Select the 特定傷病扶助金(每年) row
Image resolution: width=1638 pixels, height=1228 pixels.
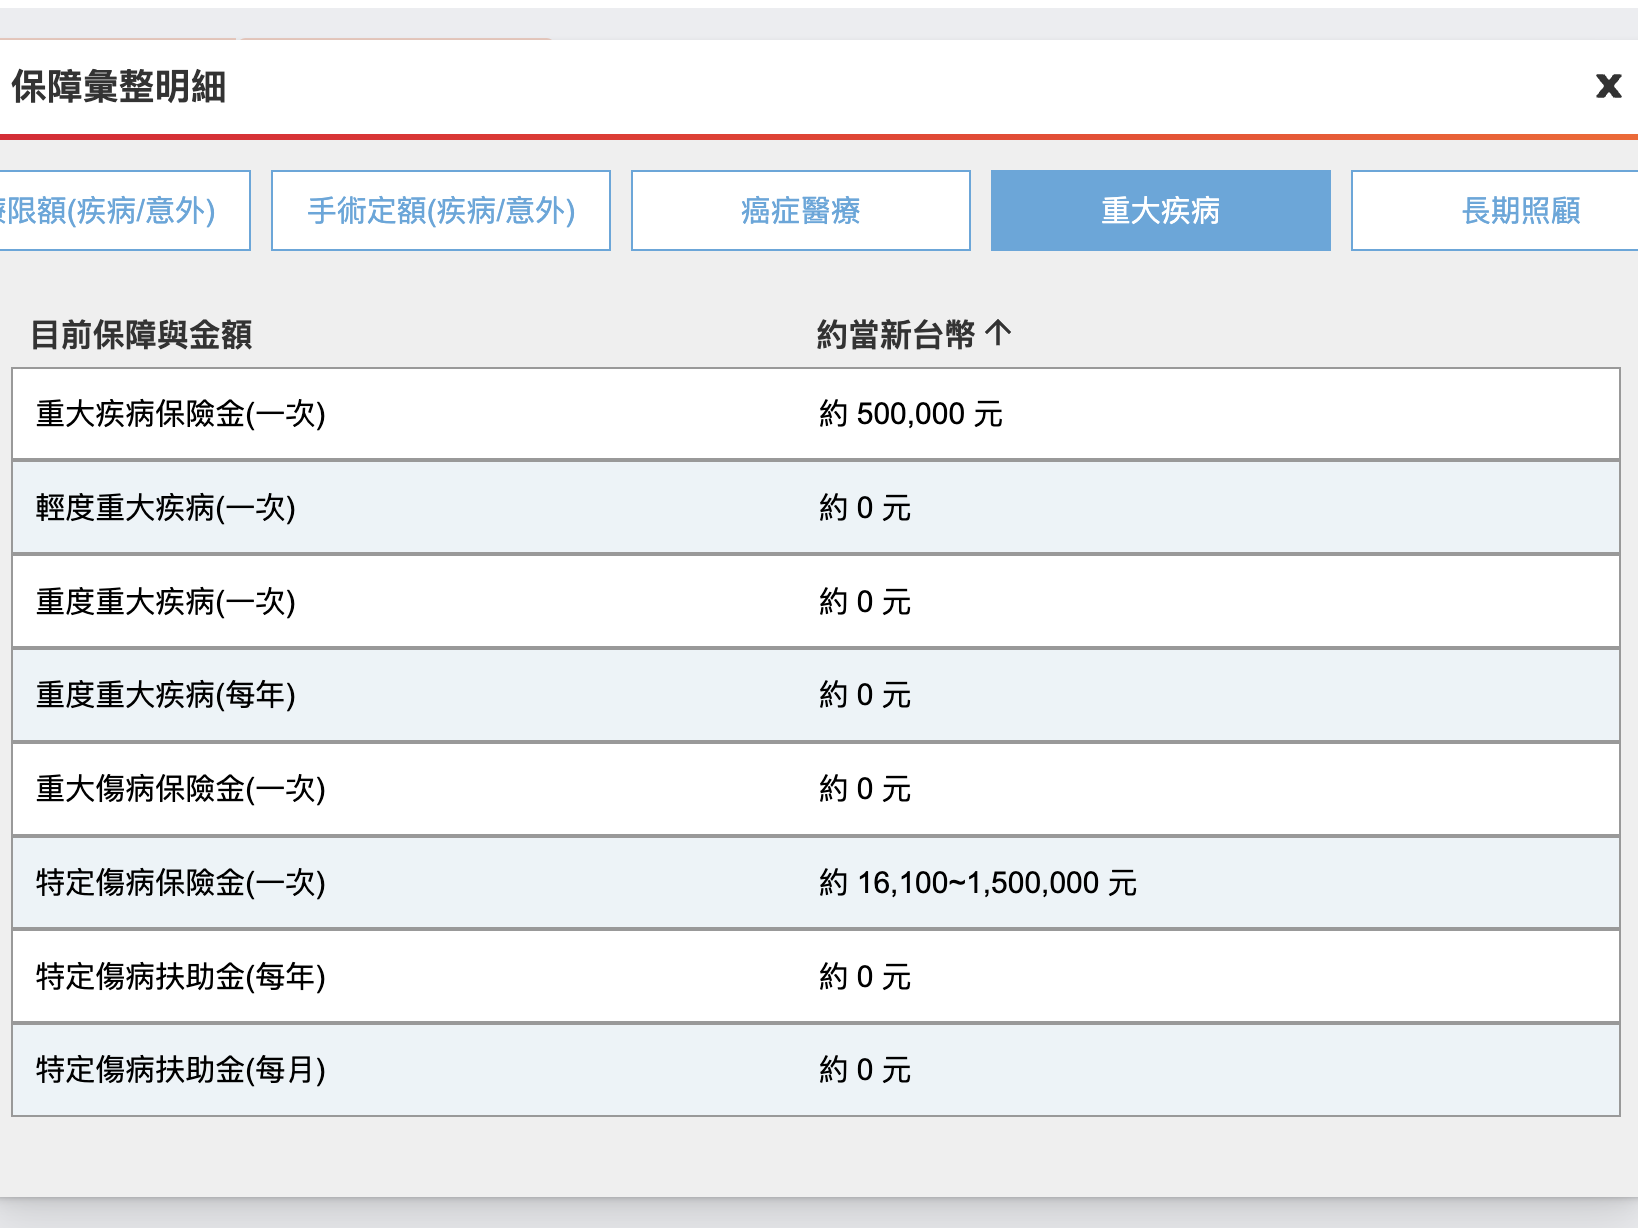point(181,977)
